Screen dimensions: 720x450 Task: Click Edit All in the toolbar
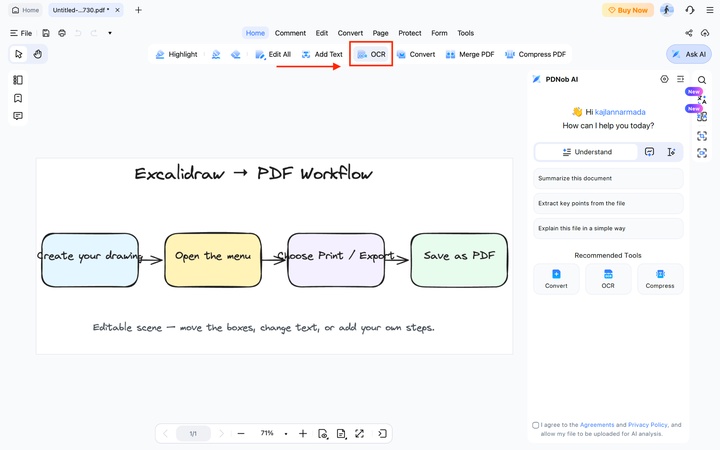273,54
